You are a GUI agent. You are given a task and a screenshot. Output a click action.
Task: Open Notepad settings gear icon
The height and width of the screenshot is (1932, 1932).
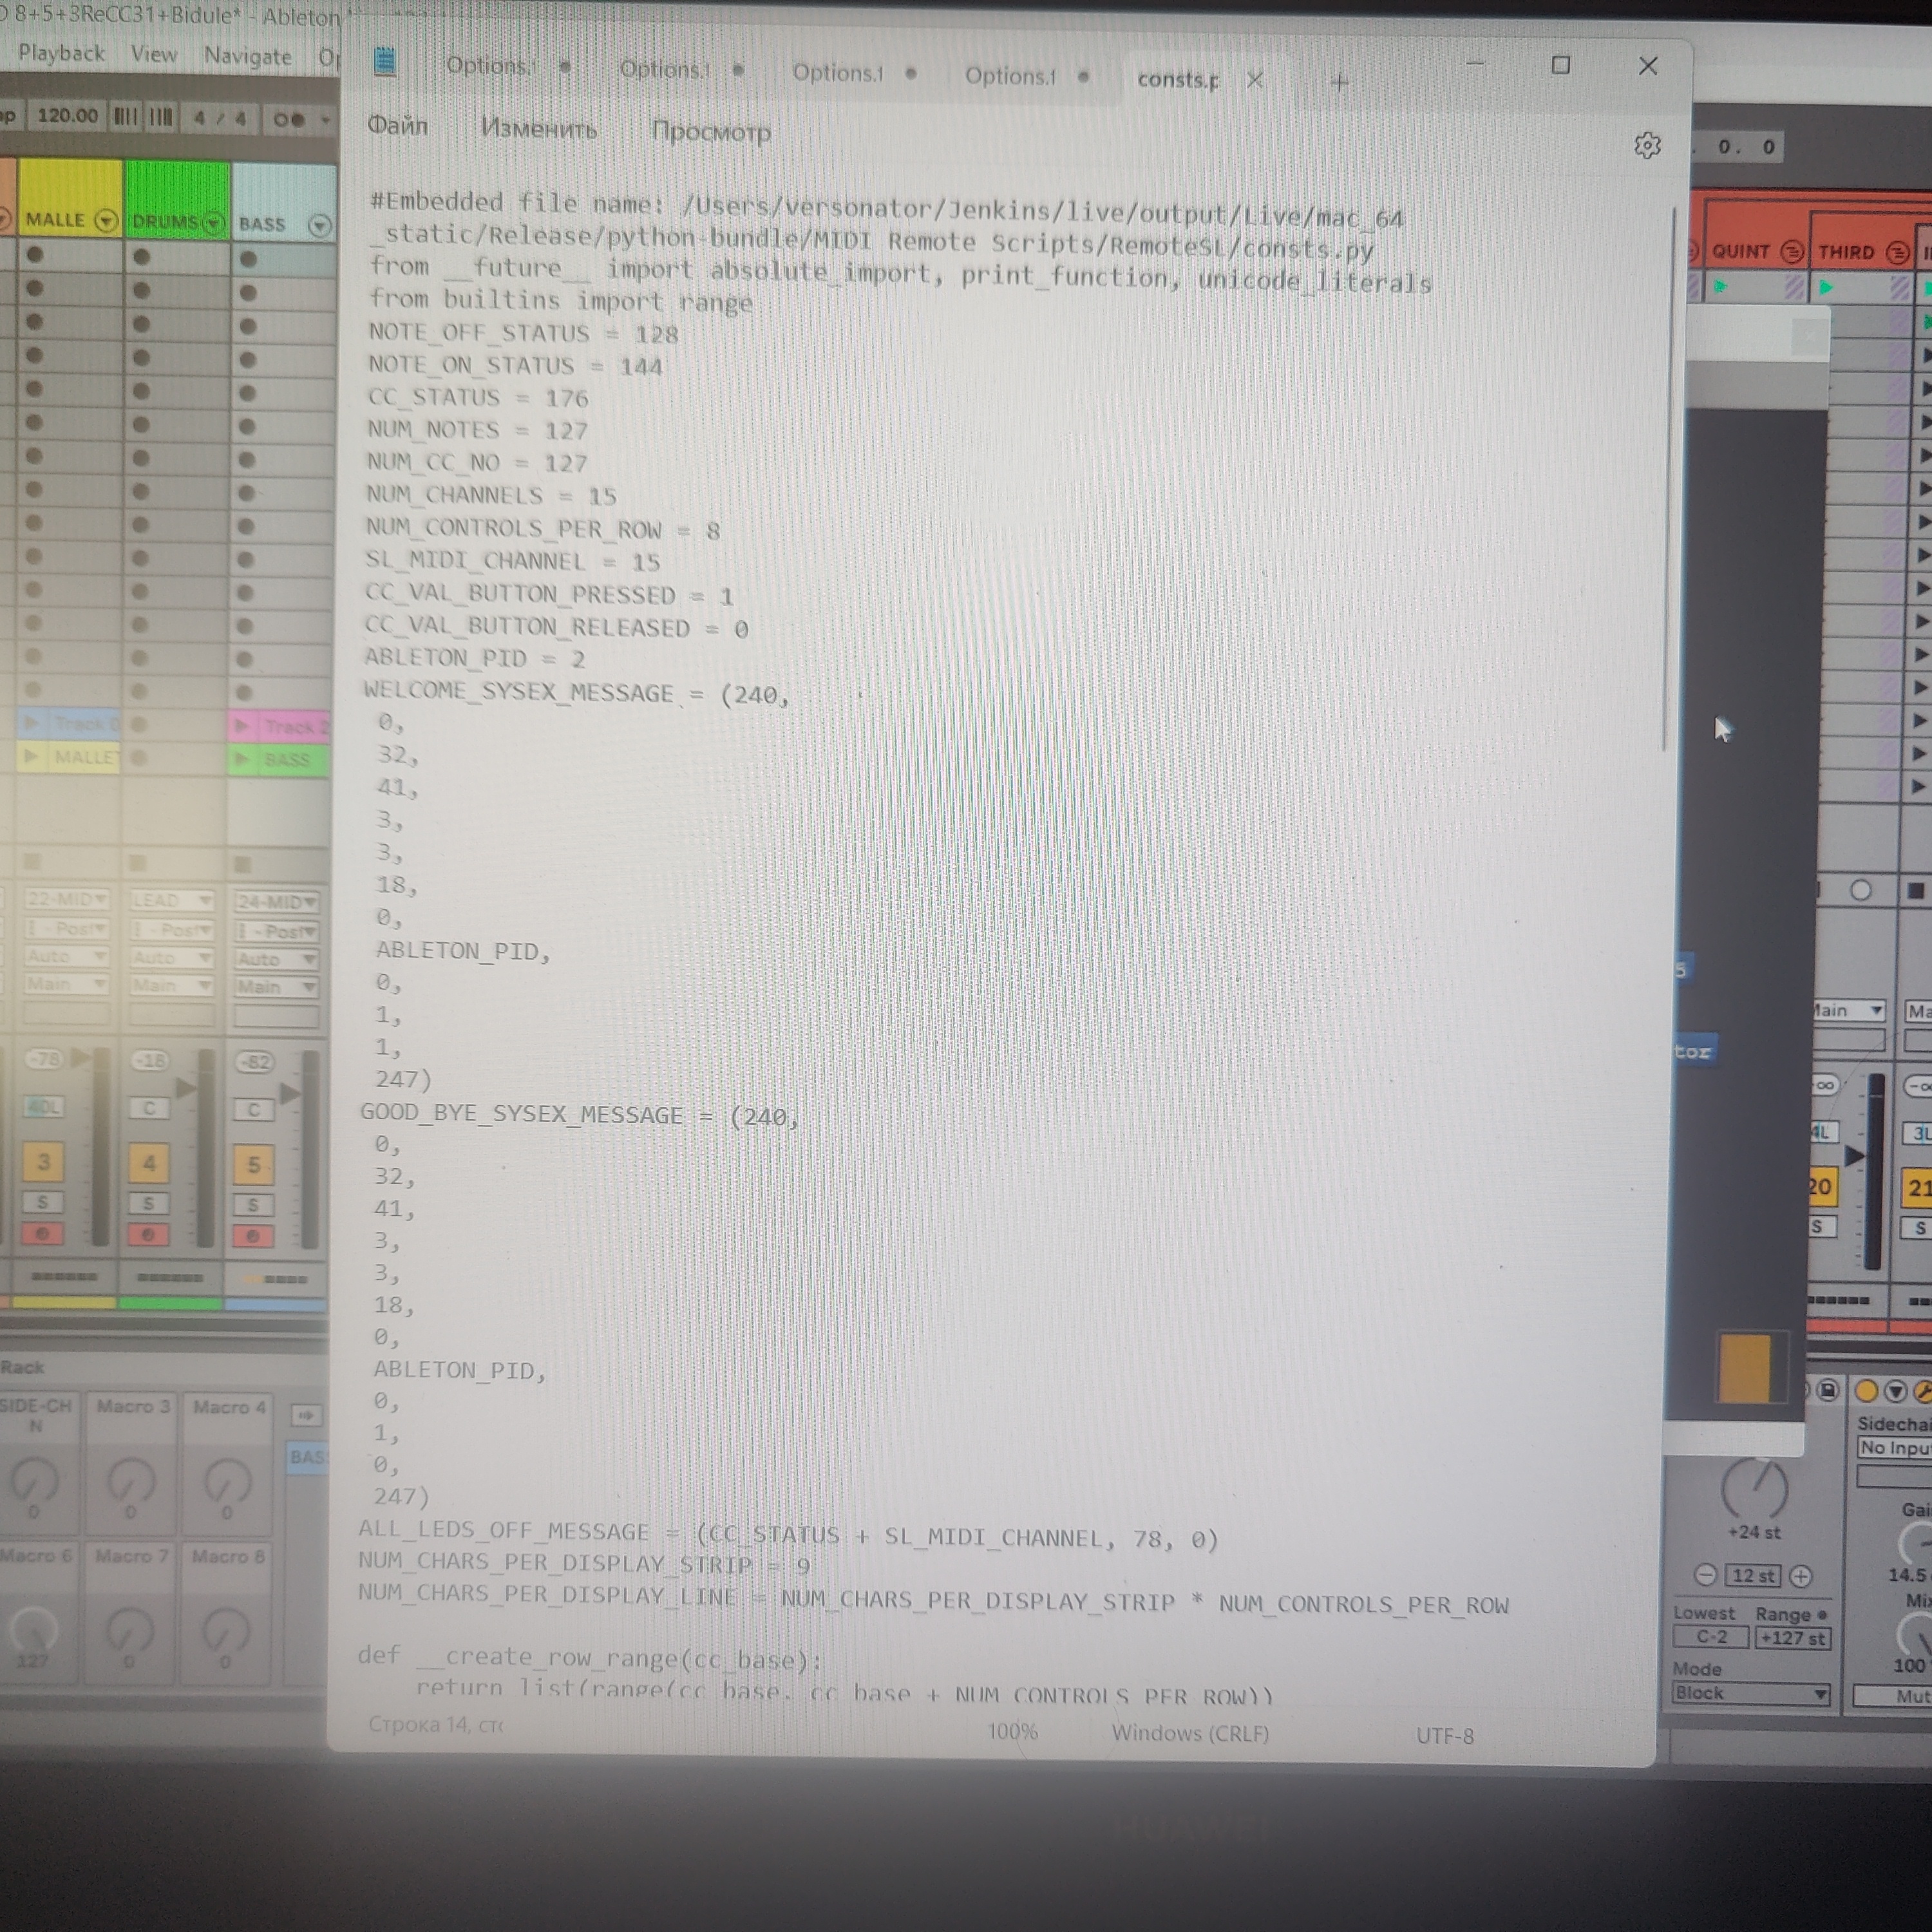point(1647,146)
